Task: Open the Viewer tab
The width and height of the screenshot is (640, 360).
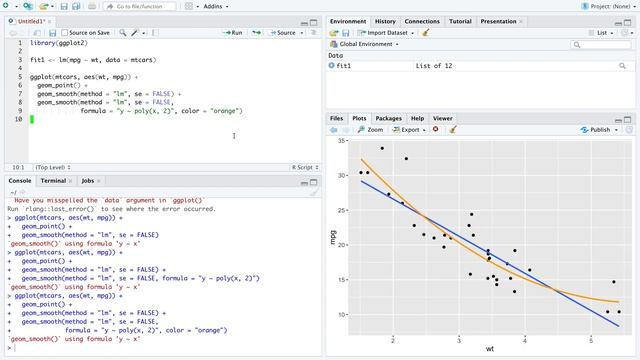Action: click(442, 118)
